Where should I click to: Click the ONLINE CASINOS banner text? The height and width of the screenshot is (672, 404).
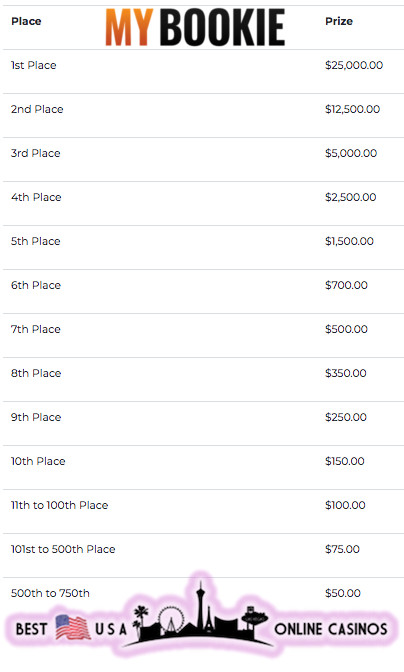331,629
